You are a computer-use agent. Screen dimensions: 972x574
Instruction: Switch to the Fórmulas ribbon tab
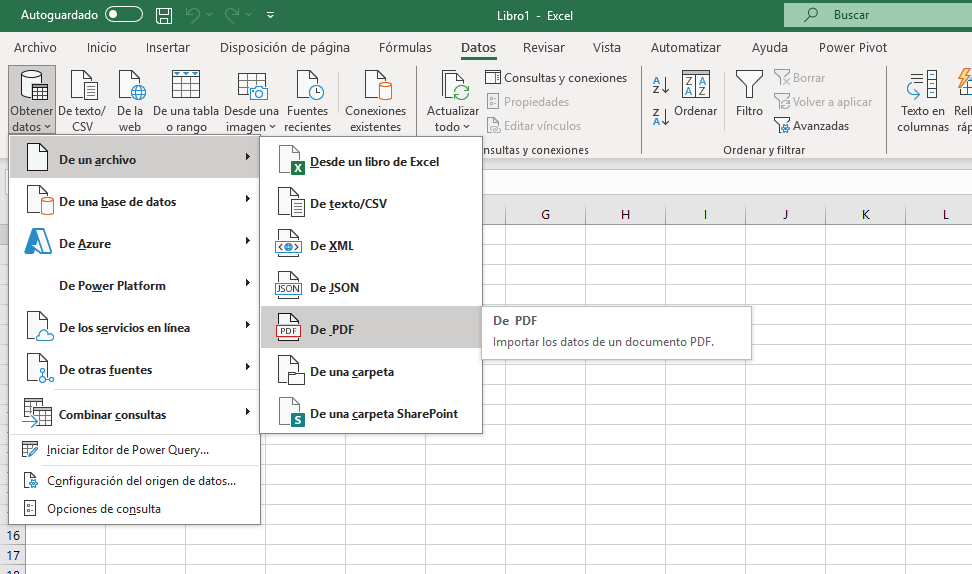pyautogui.click(x=405, y=47)
